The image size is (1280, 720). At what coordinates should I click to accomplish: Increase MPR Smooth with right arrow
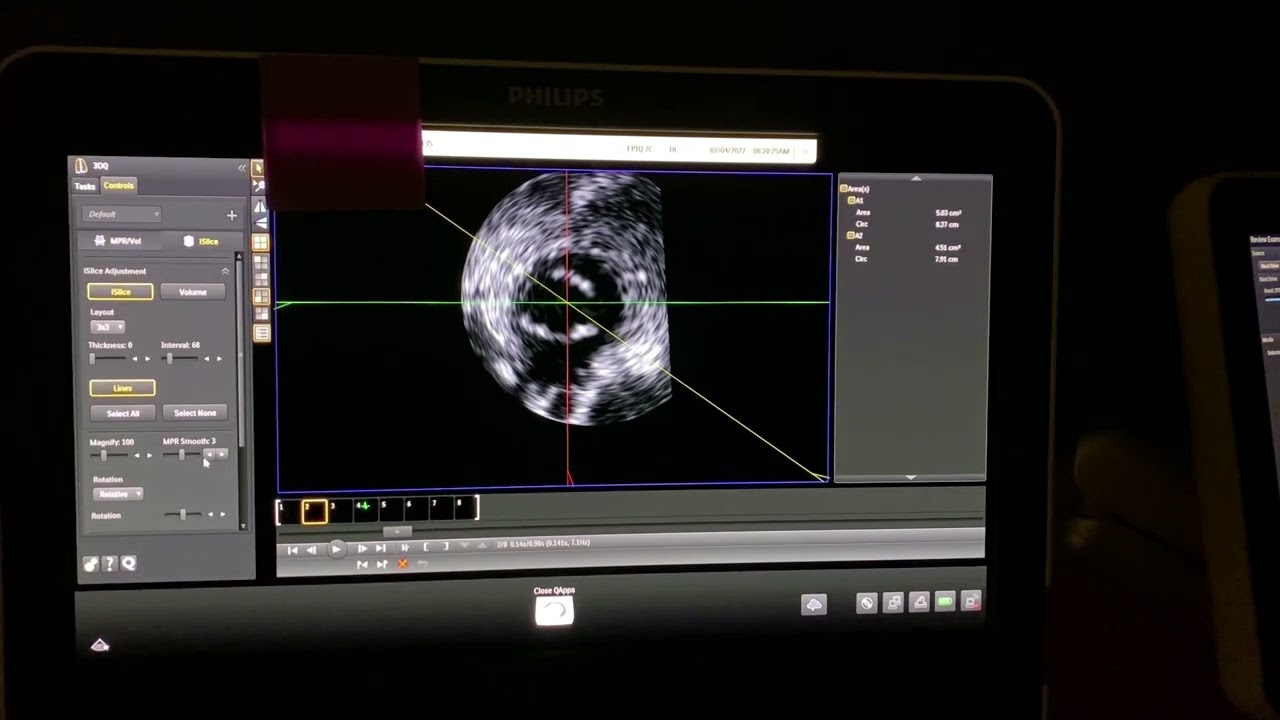(222, 454)
